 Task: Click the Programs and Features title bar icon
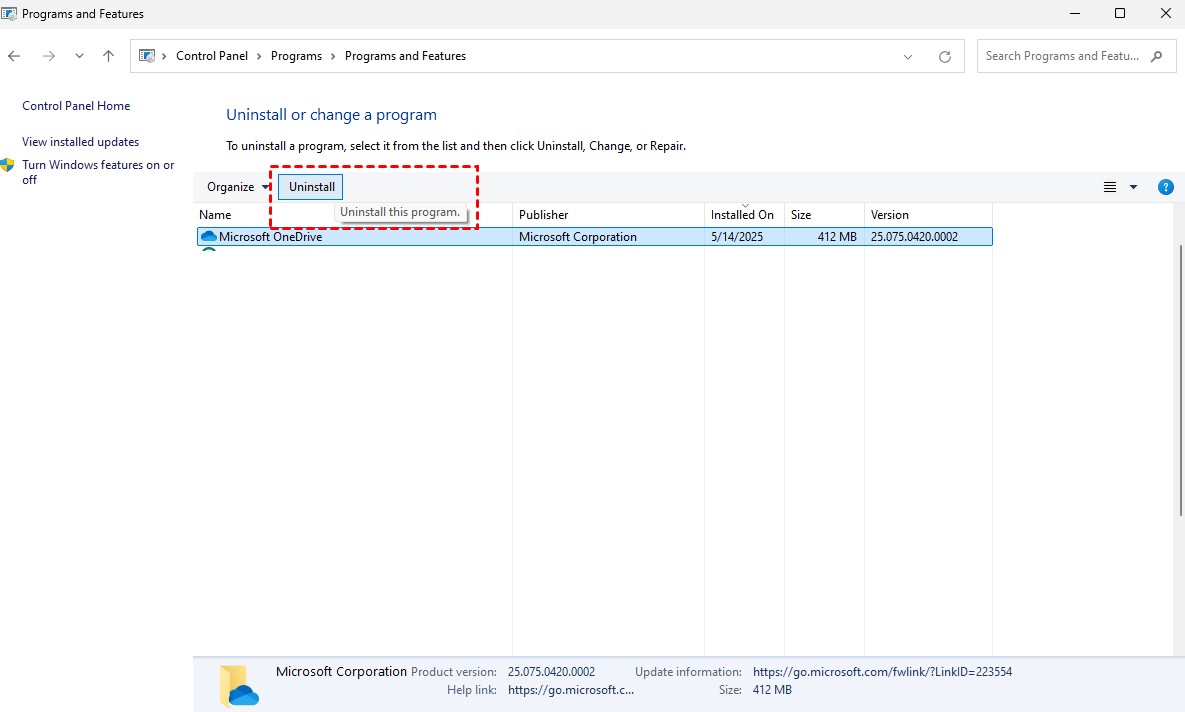coord(9,14)
